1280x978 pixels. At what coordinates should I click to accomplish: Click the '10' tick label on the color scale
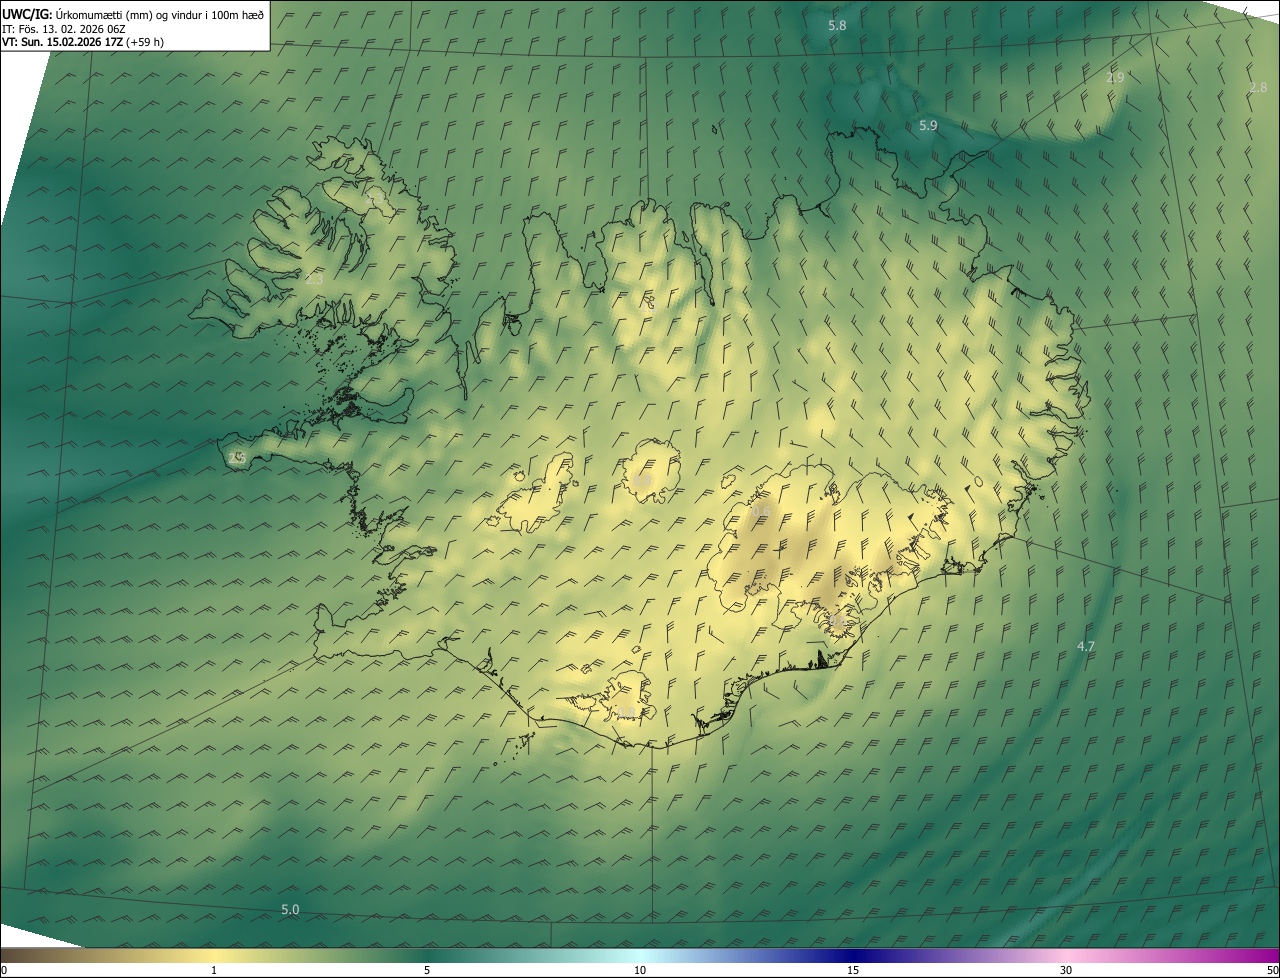click(x=640, y=970)
